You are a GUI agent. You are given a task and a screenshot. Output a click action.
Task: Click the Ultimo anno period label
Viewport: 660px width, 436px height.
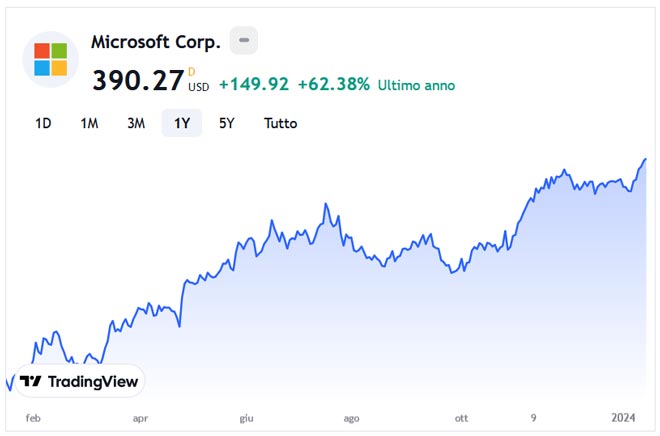[x=416, y=86]
